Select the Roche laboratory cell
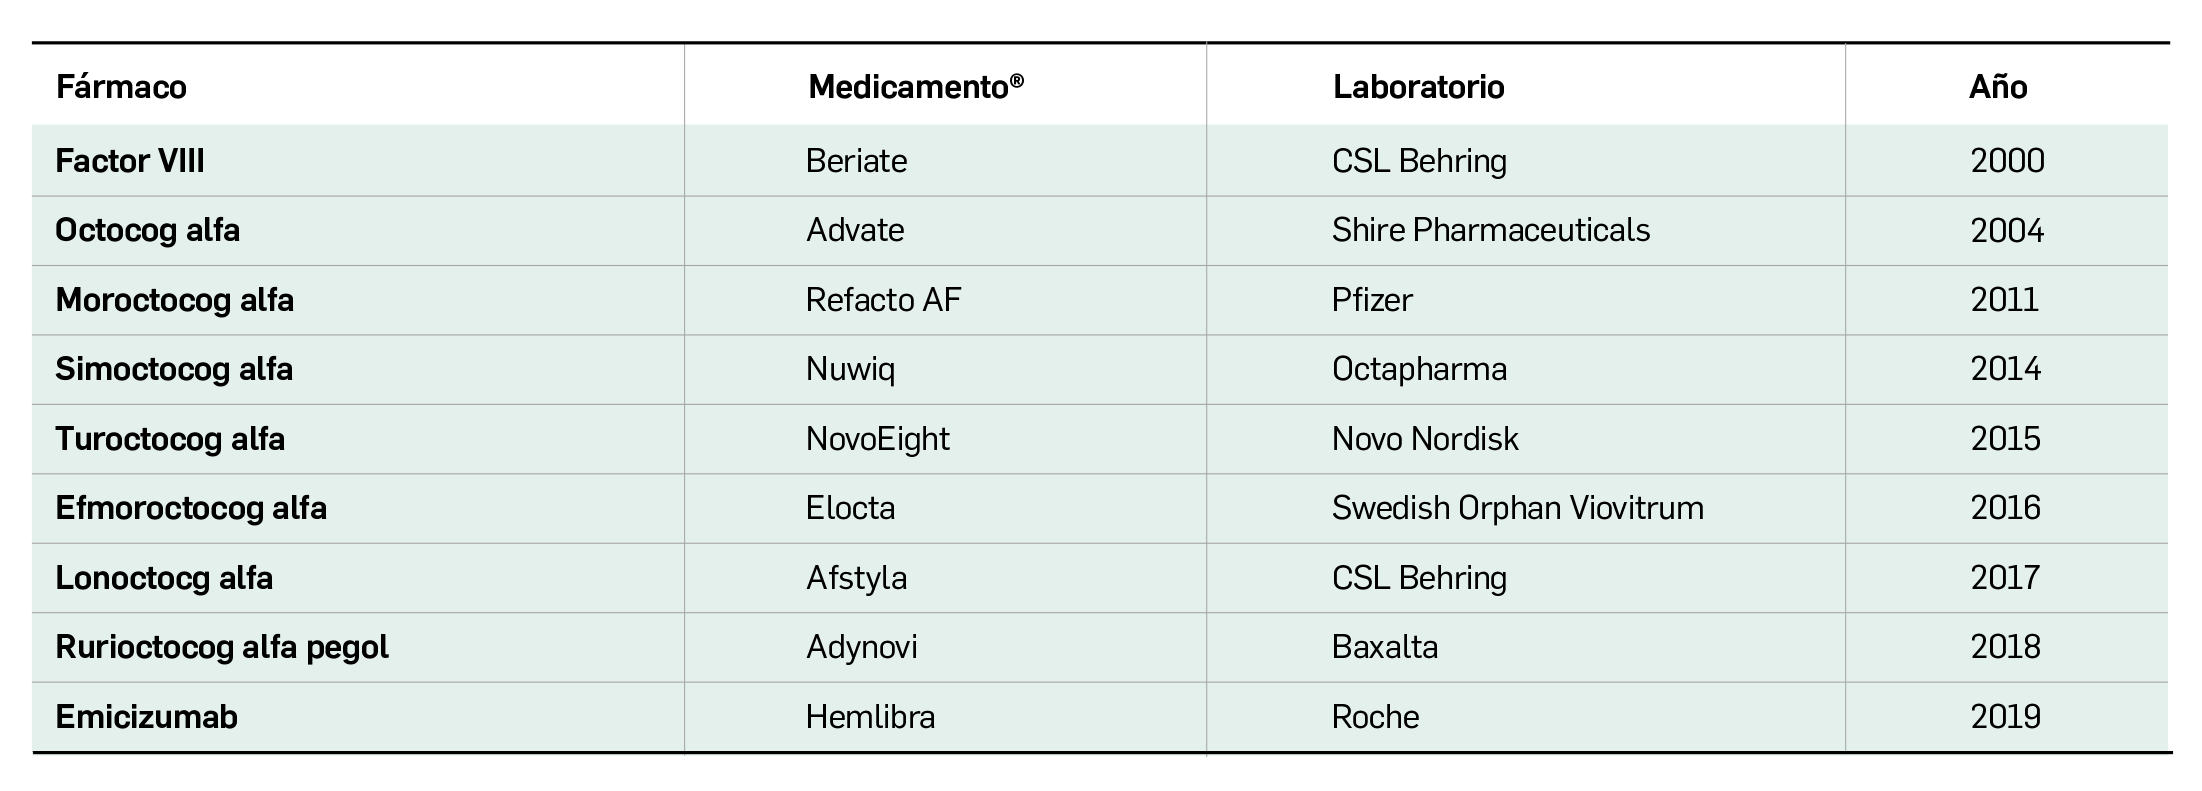2202x791 pixels. (1375, 717)
